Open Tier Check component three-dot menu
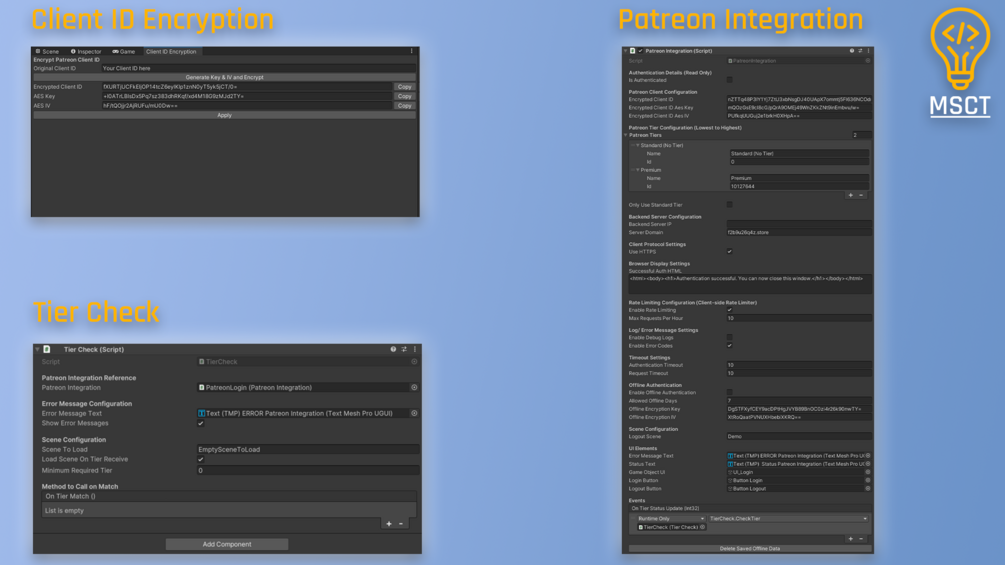The image size is (1005, 565). (x=415, y=349)
